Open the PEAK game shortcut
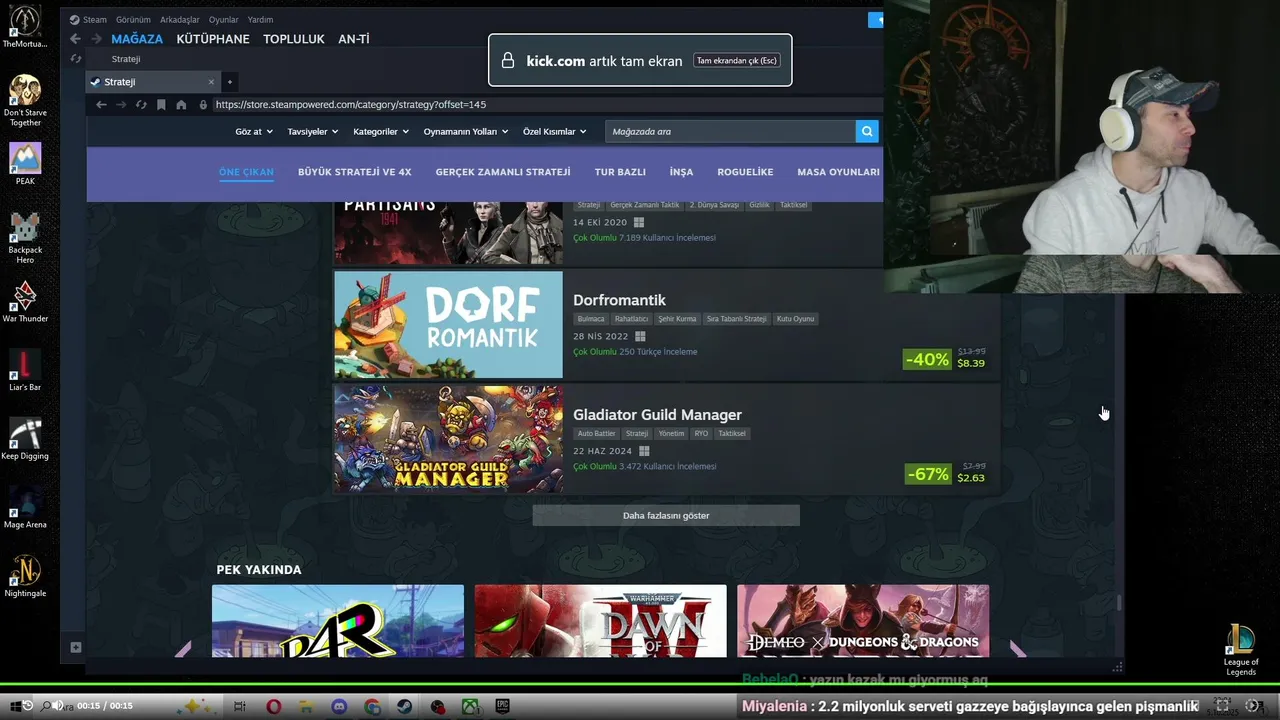This screenshot has height=720, width=1280. tap(25, 164)
